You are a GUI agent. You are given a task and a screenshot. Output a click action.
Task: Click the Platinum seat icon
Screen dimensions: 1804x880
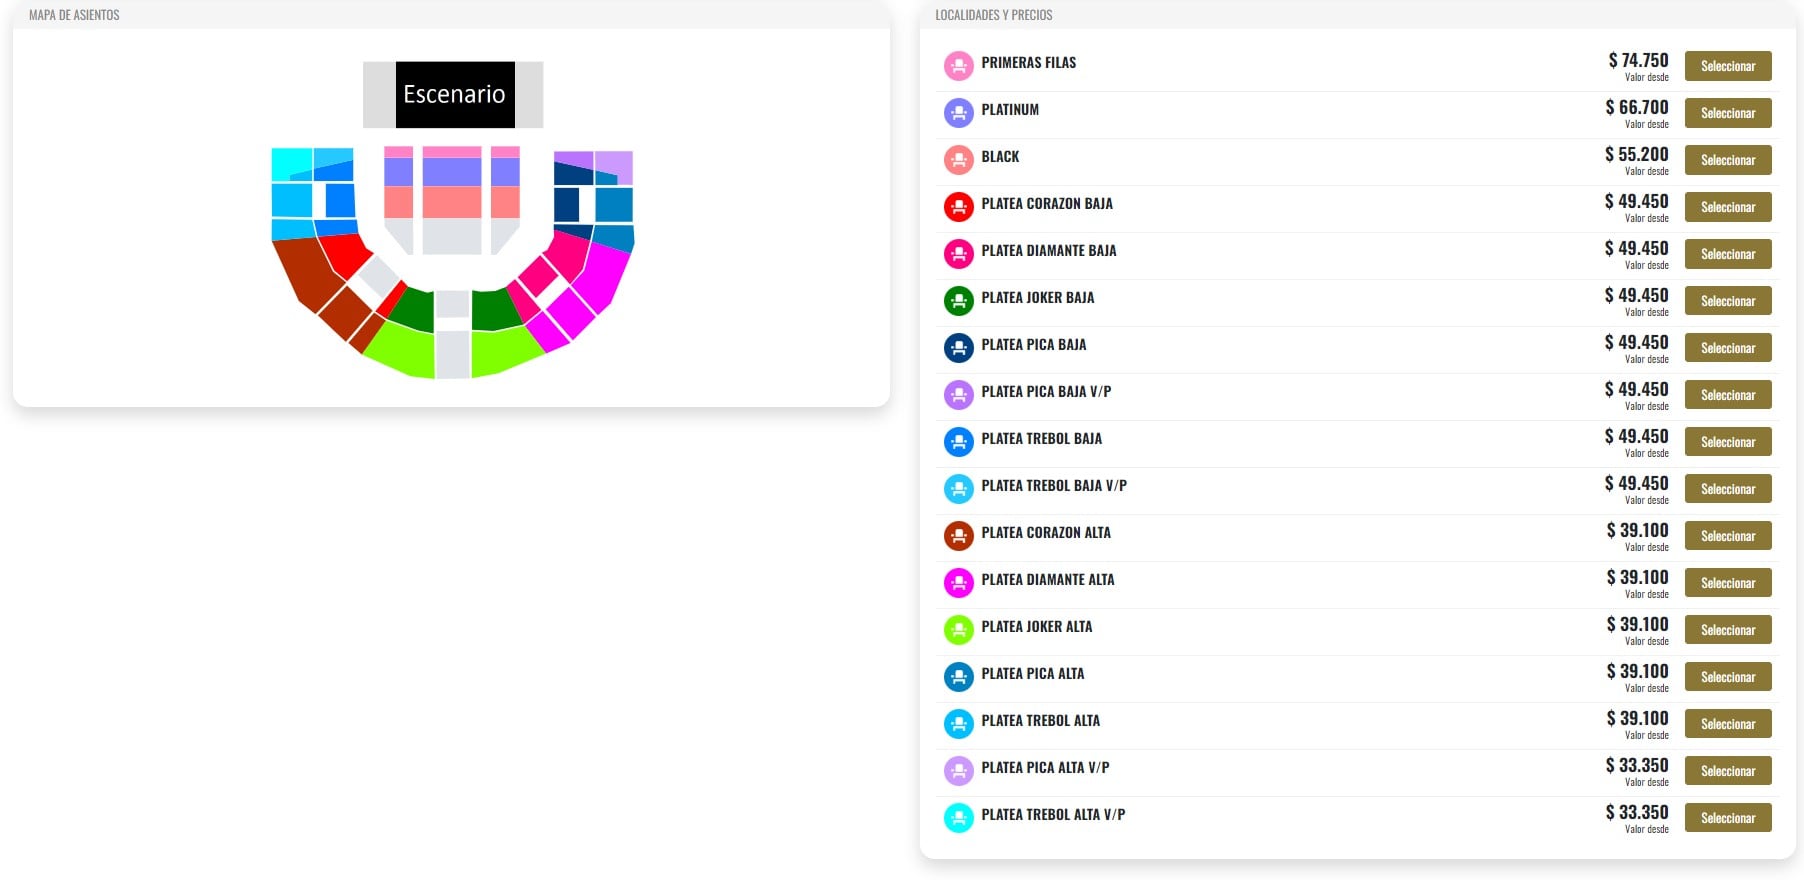coord(958,113)
